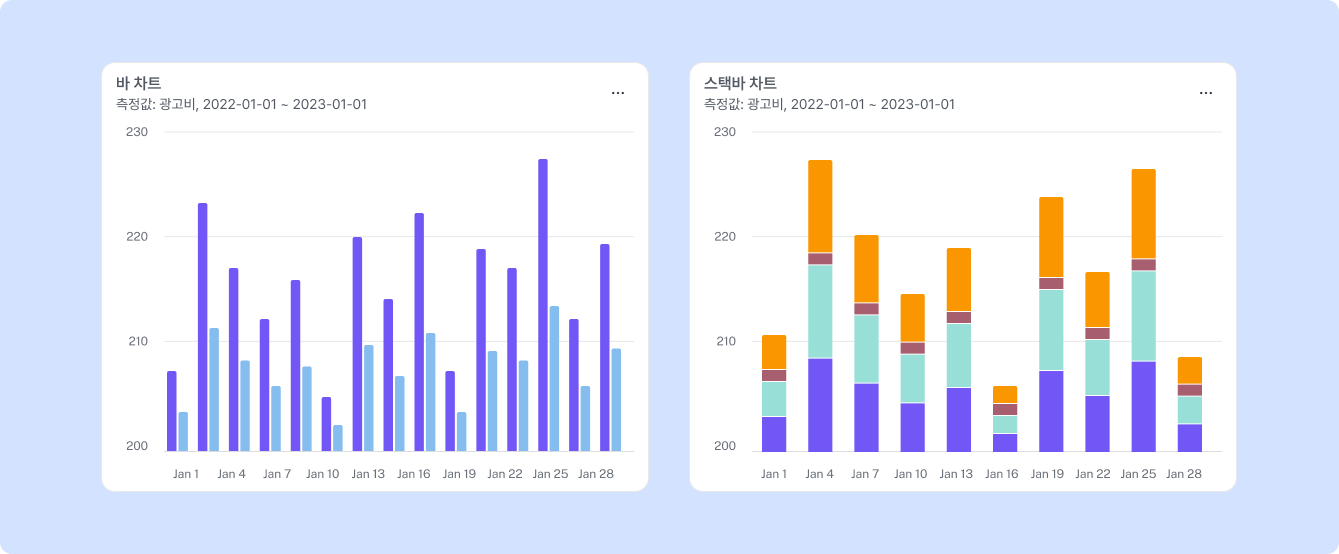Click the orange segment of Jan 4 stacked bar

click(820, 206)
